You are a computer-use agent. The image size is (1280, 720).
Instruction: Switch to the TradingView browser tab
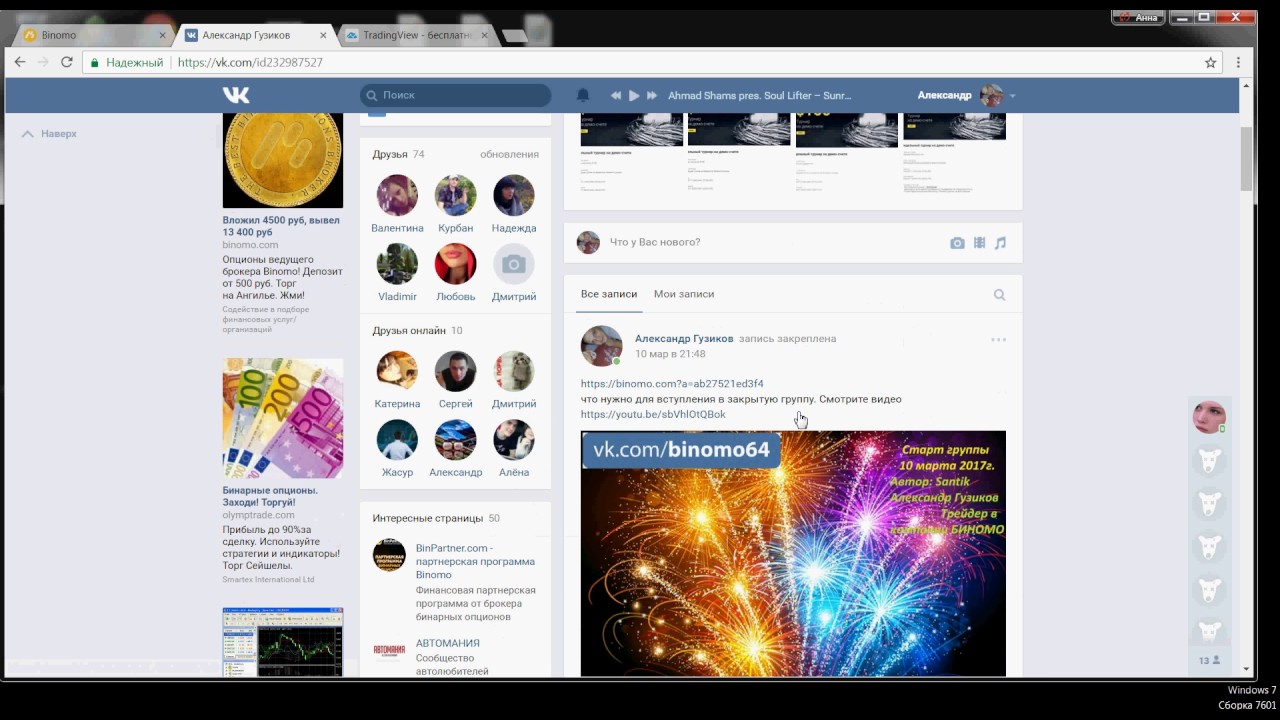tap(415, 35)
